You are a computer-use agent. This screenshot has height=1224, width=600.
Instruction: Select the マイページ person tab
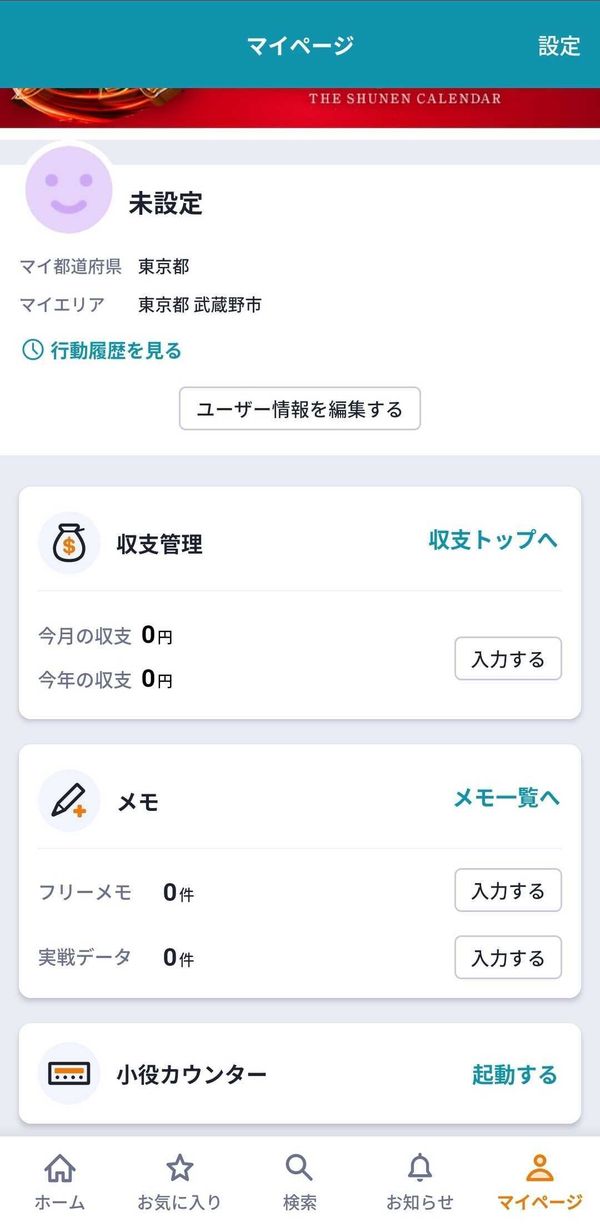(540, 1182)
